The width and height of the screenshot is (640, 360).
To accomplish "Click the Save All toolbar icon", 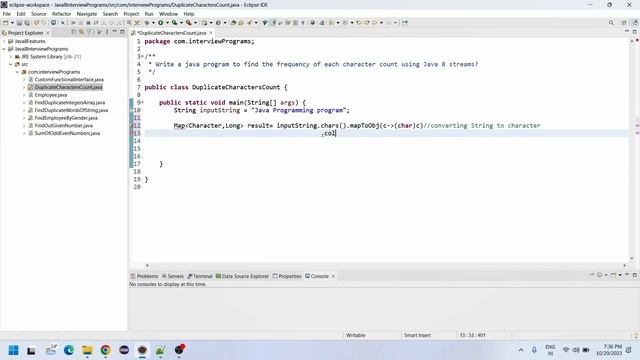I will [27, 23].
